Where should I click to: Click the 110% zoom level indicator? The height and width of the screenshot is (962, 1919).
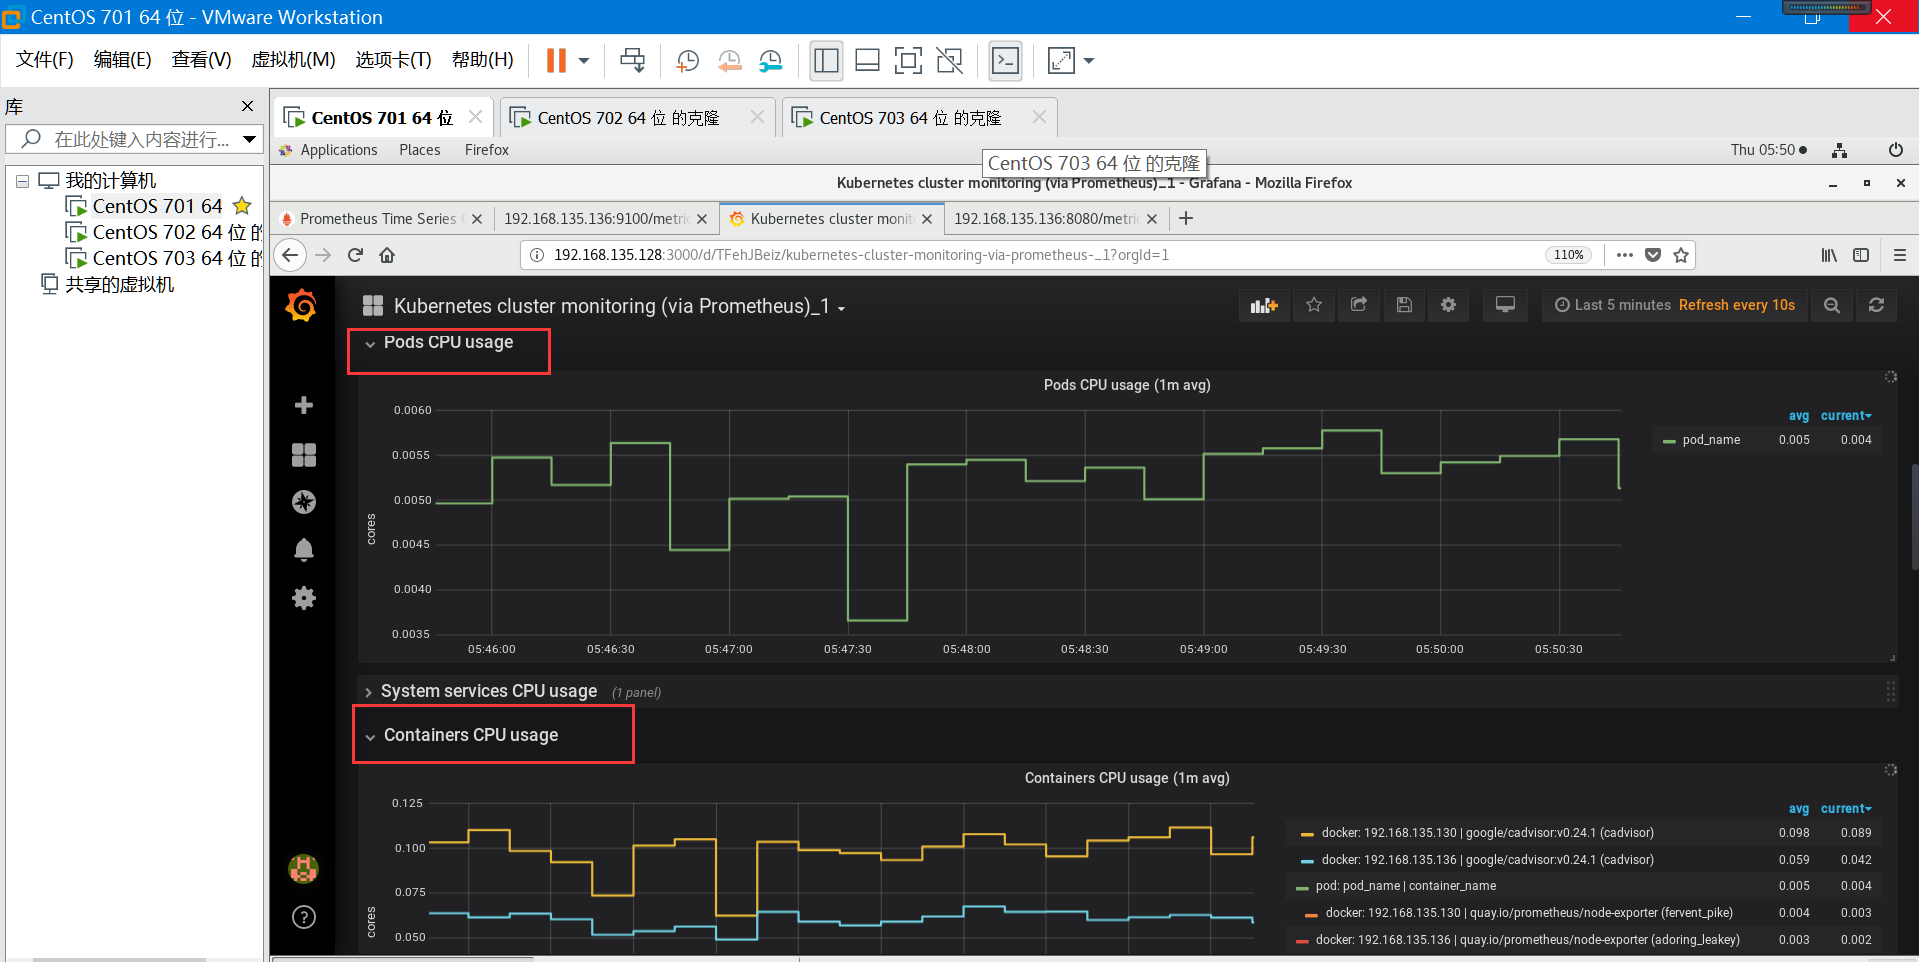pos(1568,255)
